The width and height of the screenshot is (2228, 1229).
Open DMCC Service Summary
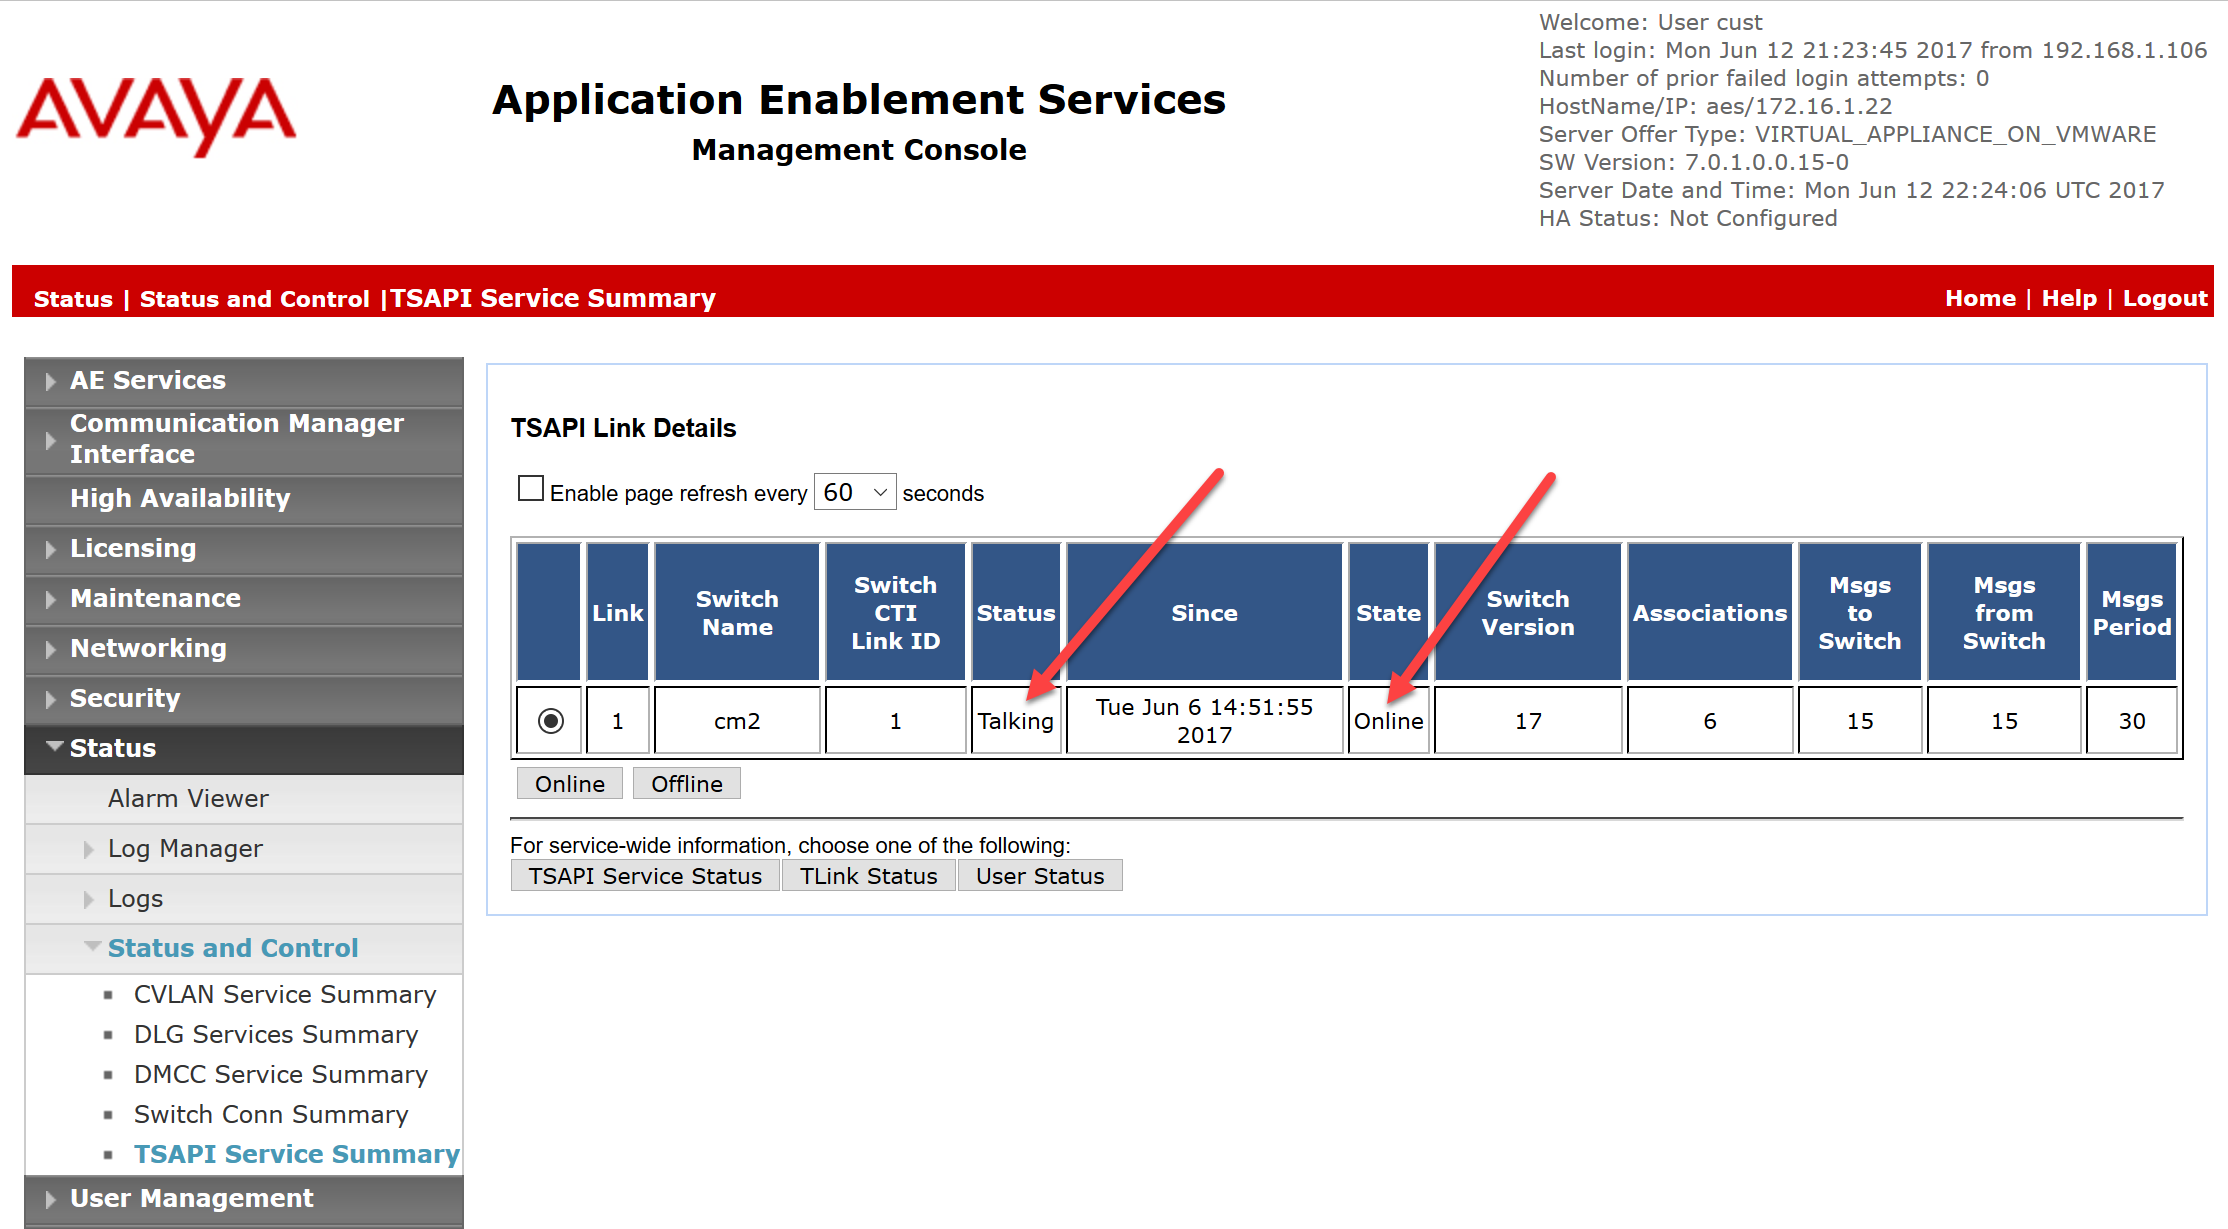pyautogui.click(x=281, y=1074)
